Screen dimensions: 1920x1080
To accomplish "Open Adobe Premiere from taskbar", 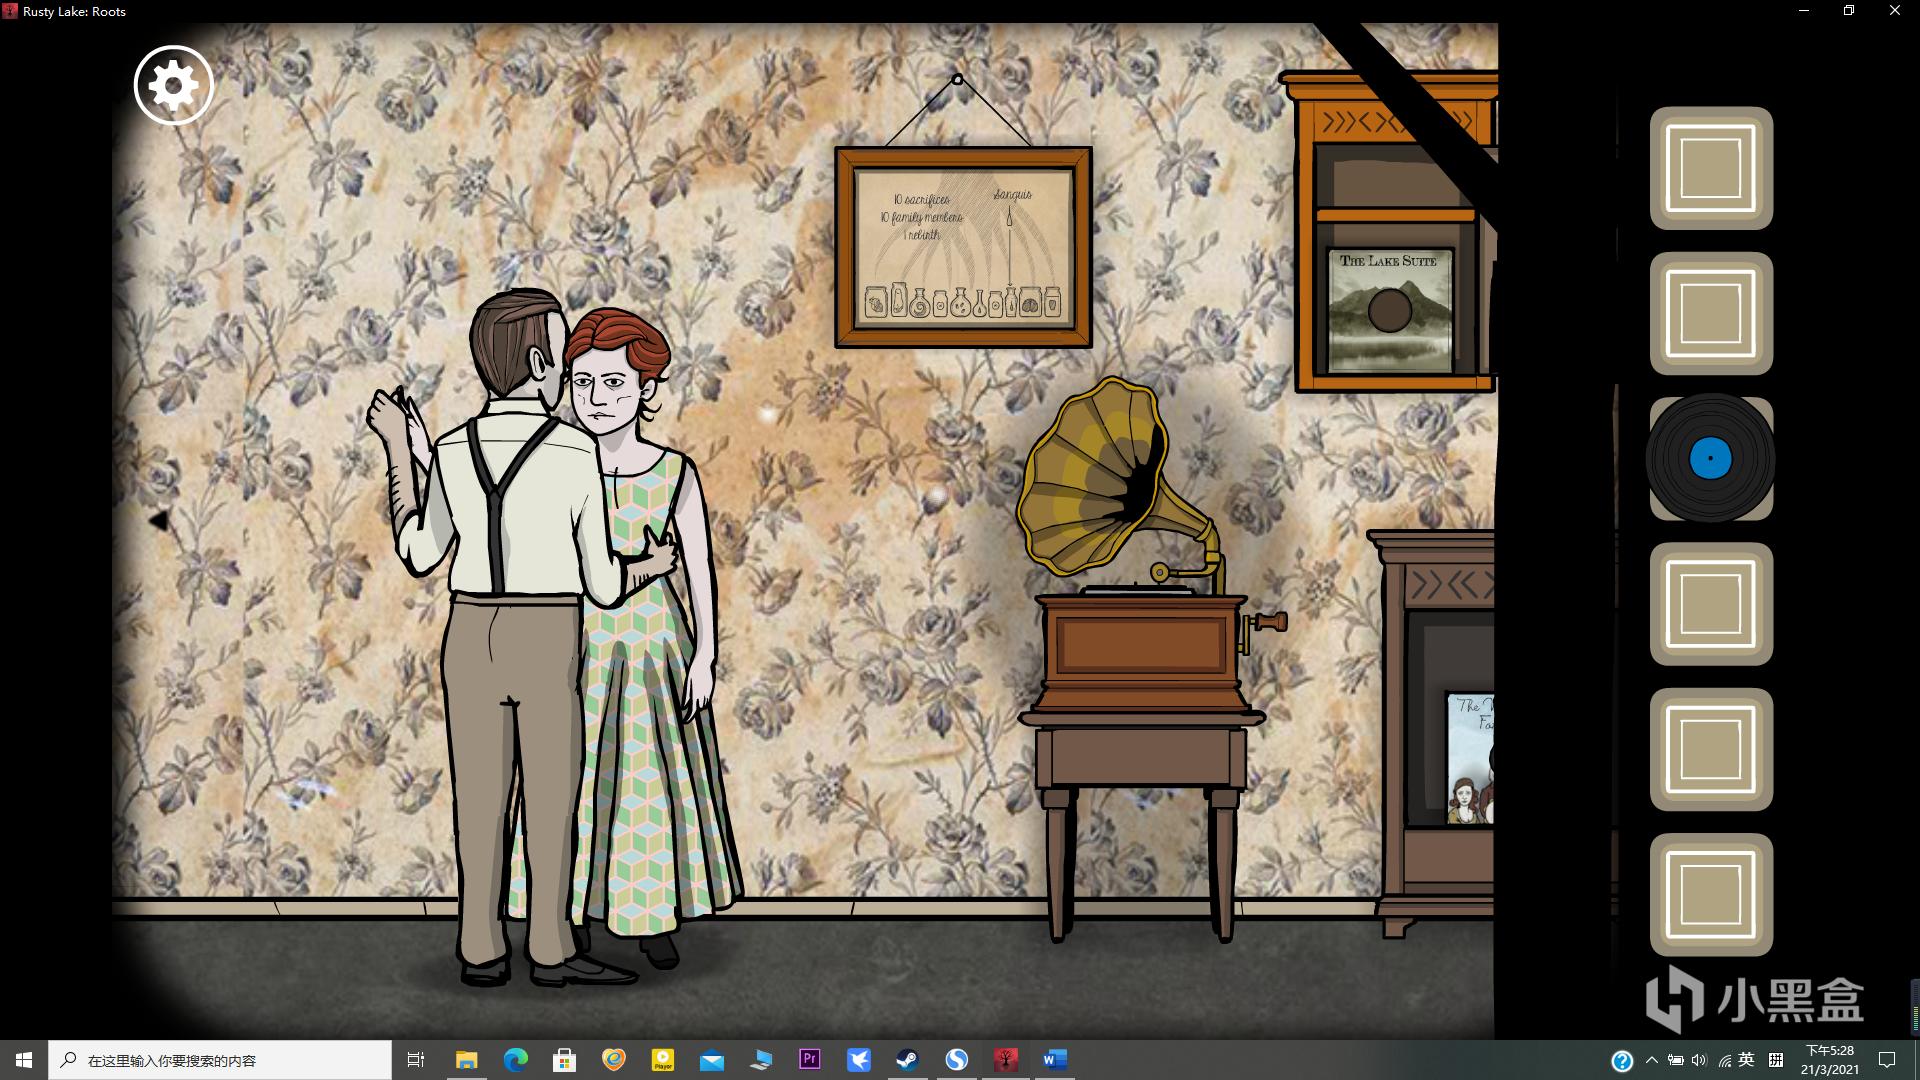I will tap(809, 1060).
